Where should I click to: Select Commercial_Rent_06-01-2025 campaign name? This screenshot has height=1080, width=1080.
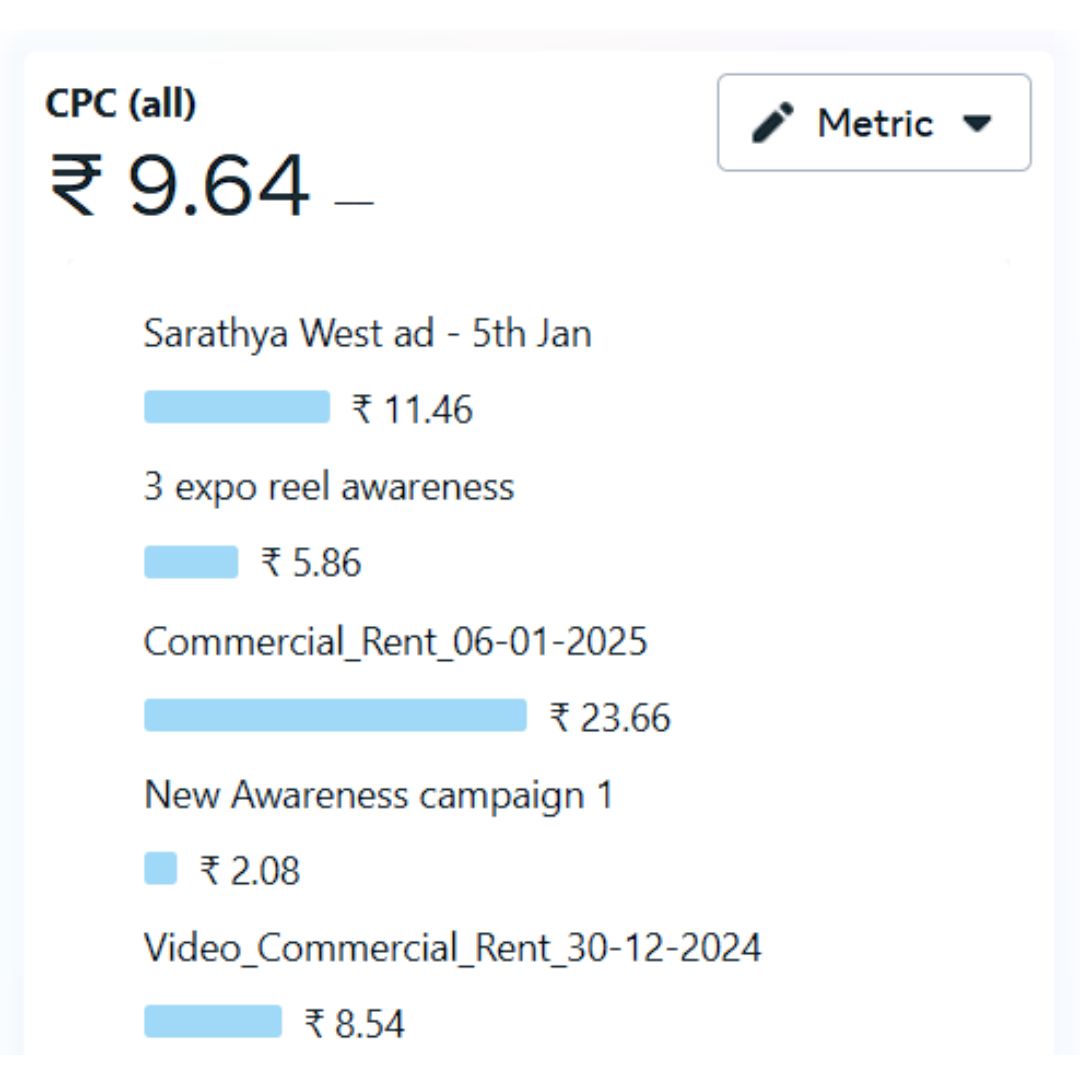pyautogui.click(x=395, y=642)
